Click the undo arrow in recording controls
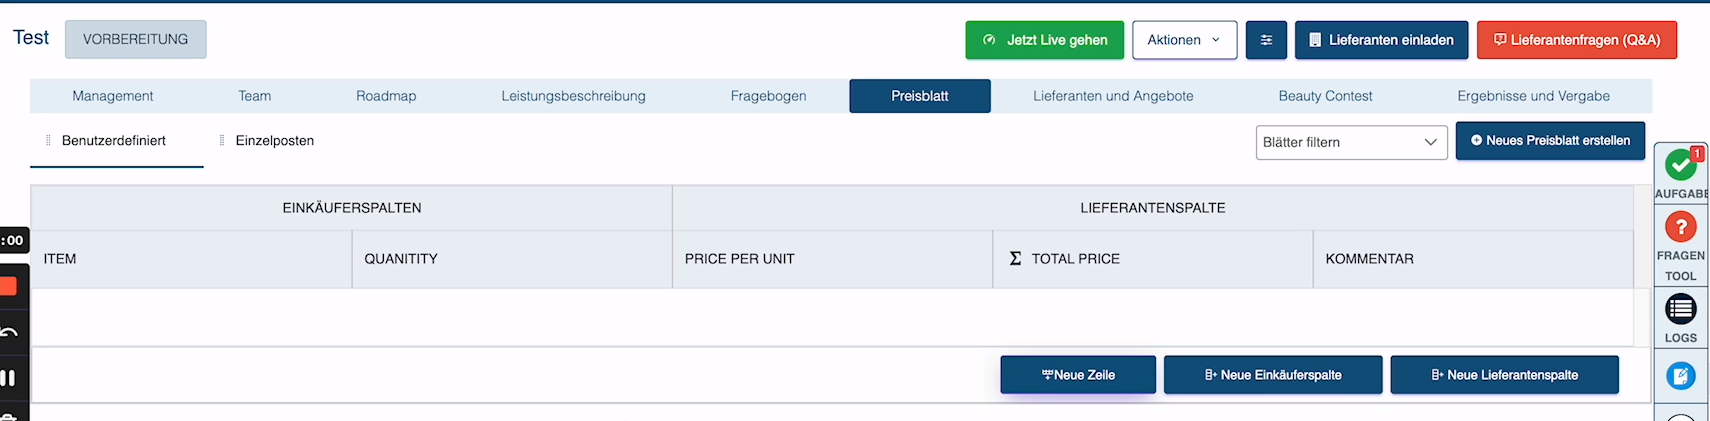The image size is (1710, 421). pyautogui.click(x=8, y=333)
